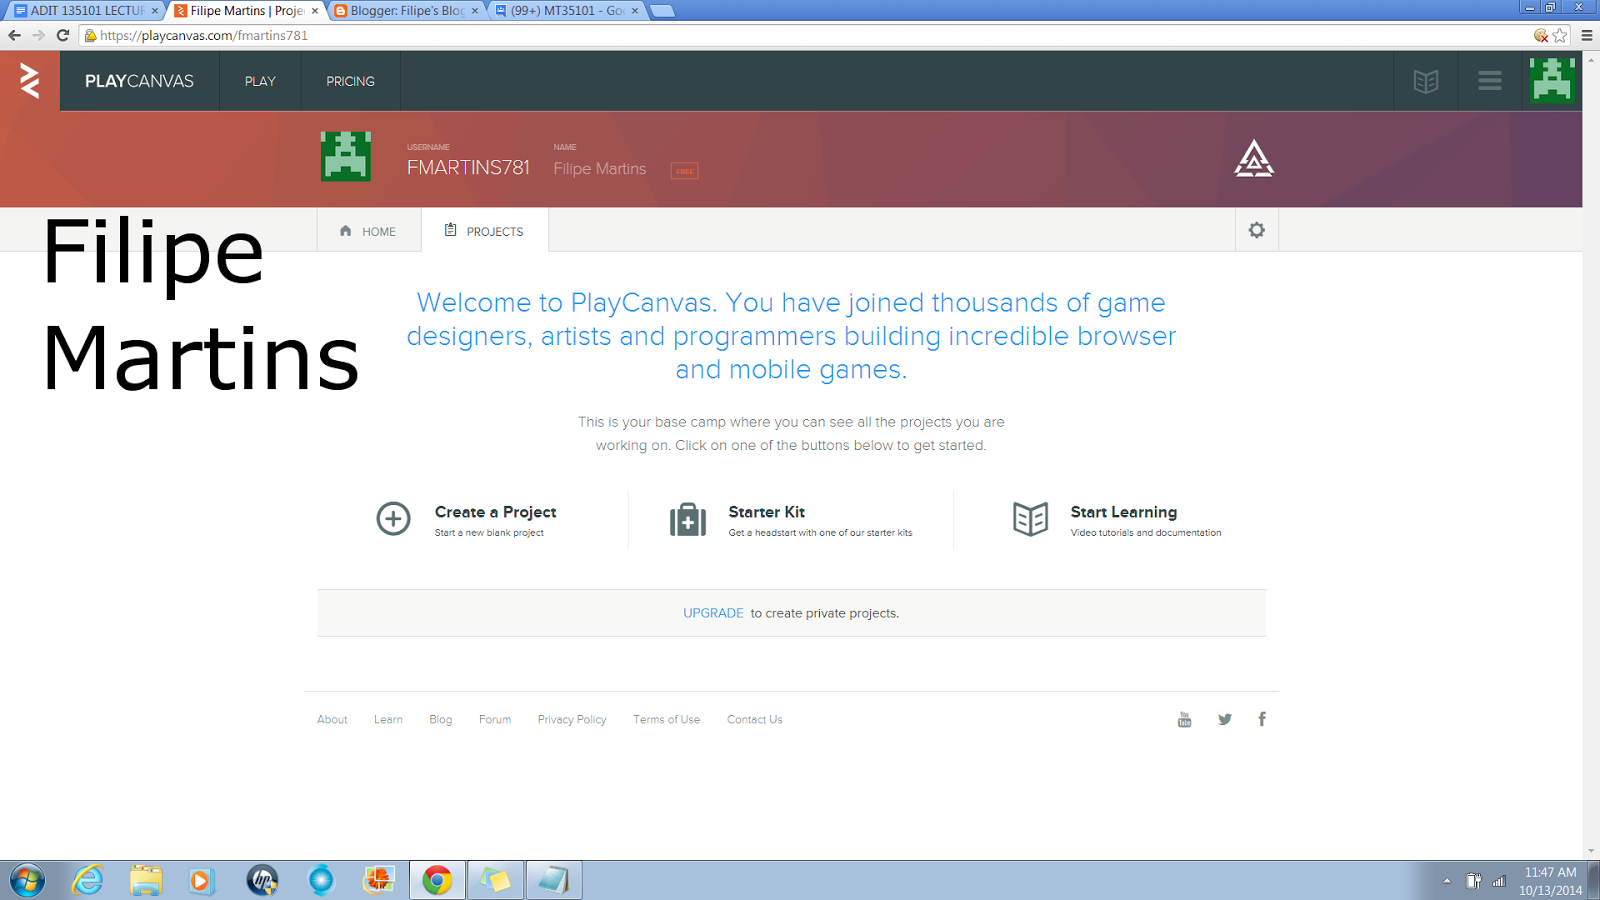Open the Chrome menu icon
Viewport: 1600px width, 900px height.
(x=1587, y=36)
